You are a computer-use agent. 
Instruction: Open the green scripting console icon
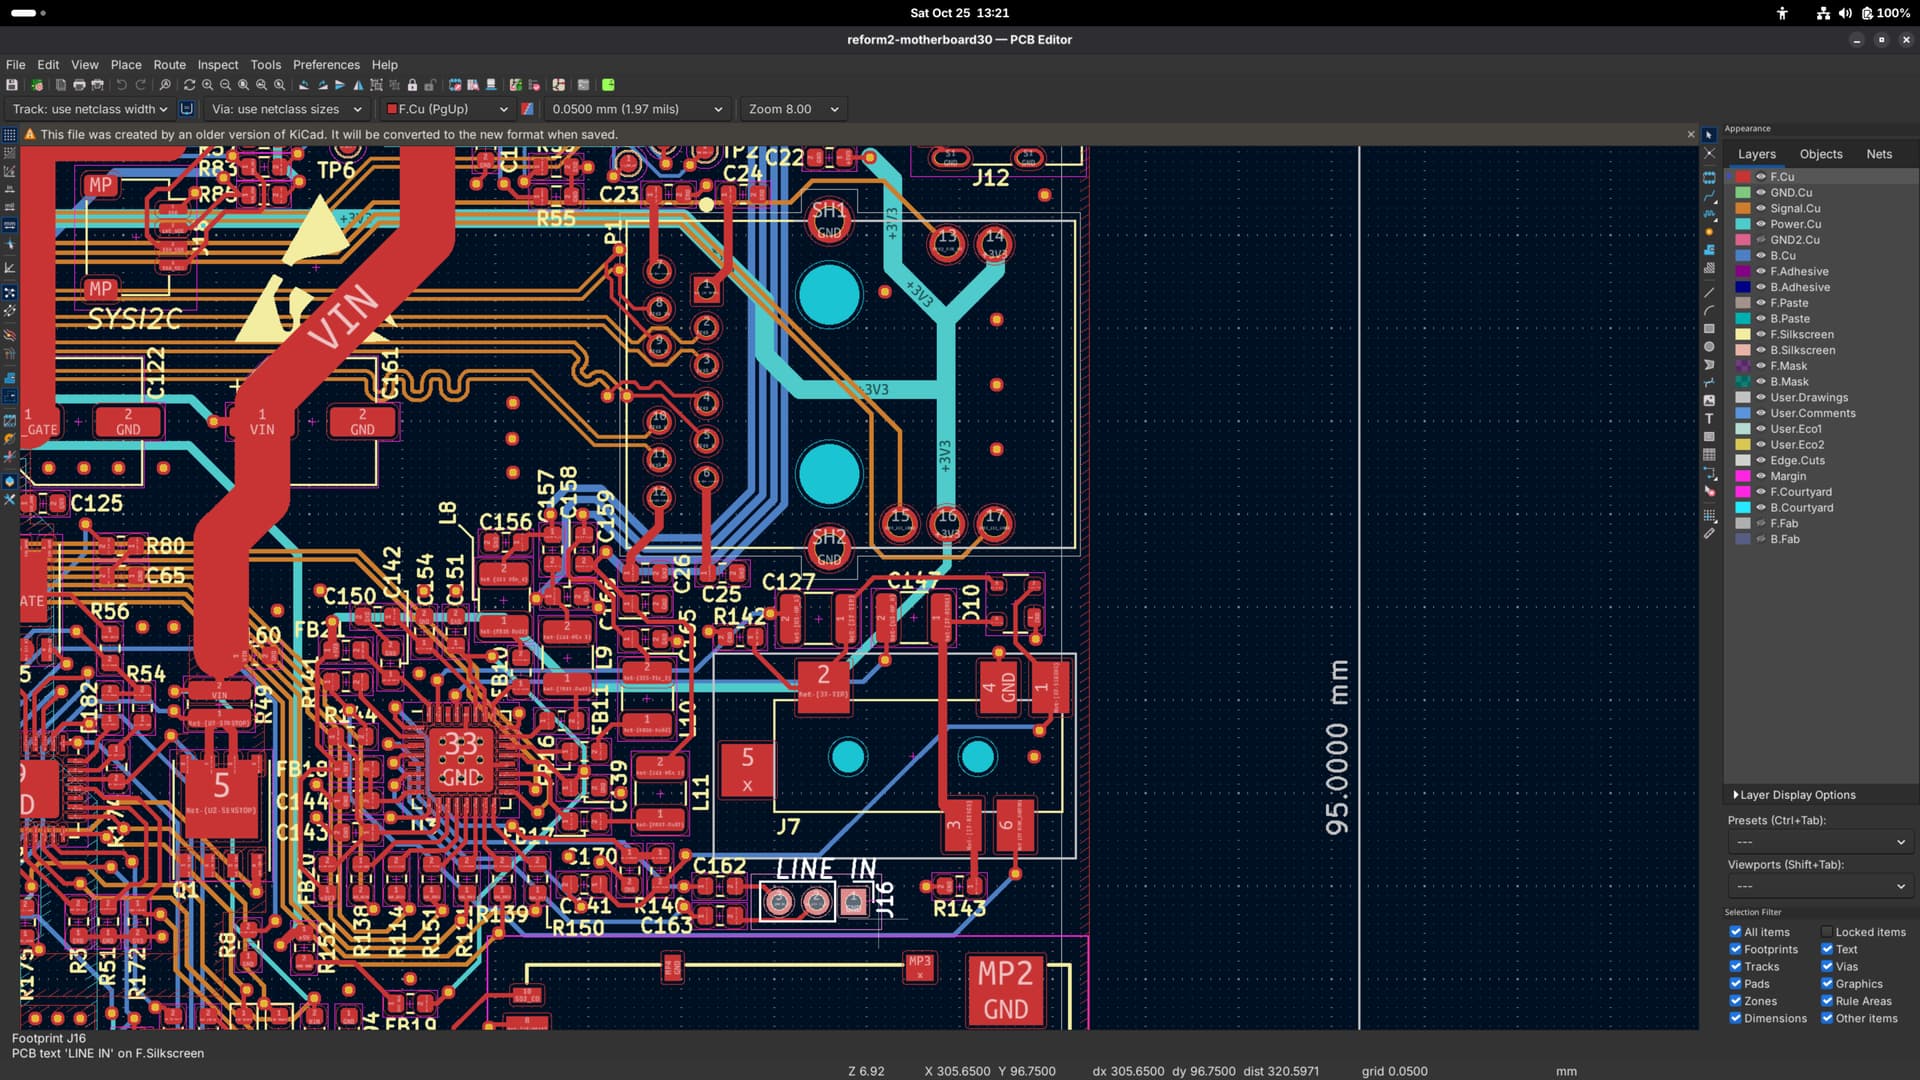(x=608, y=85)
